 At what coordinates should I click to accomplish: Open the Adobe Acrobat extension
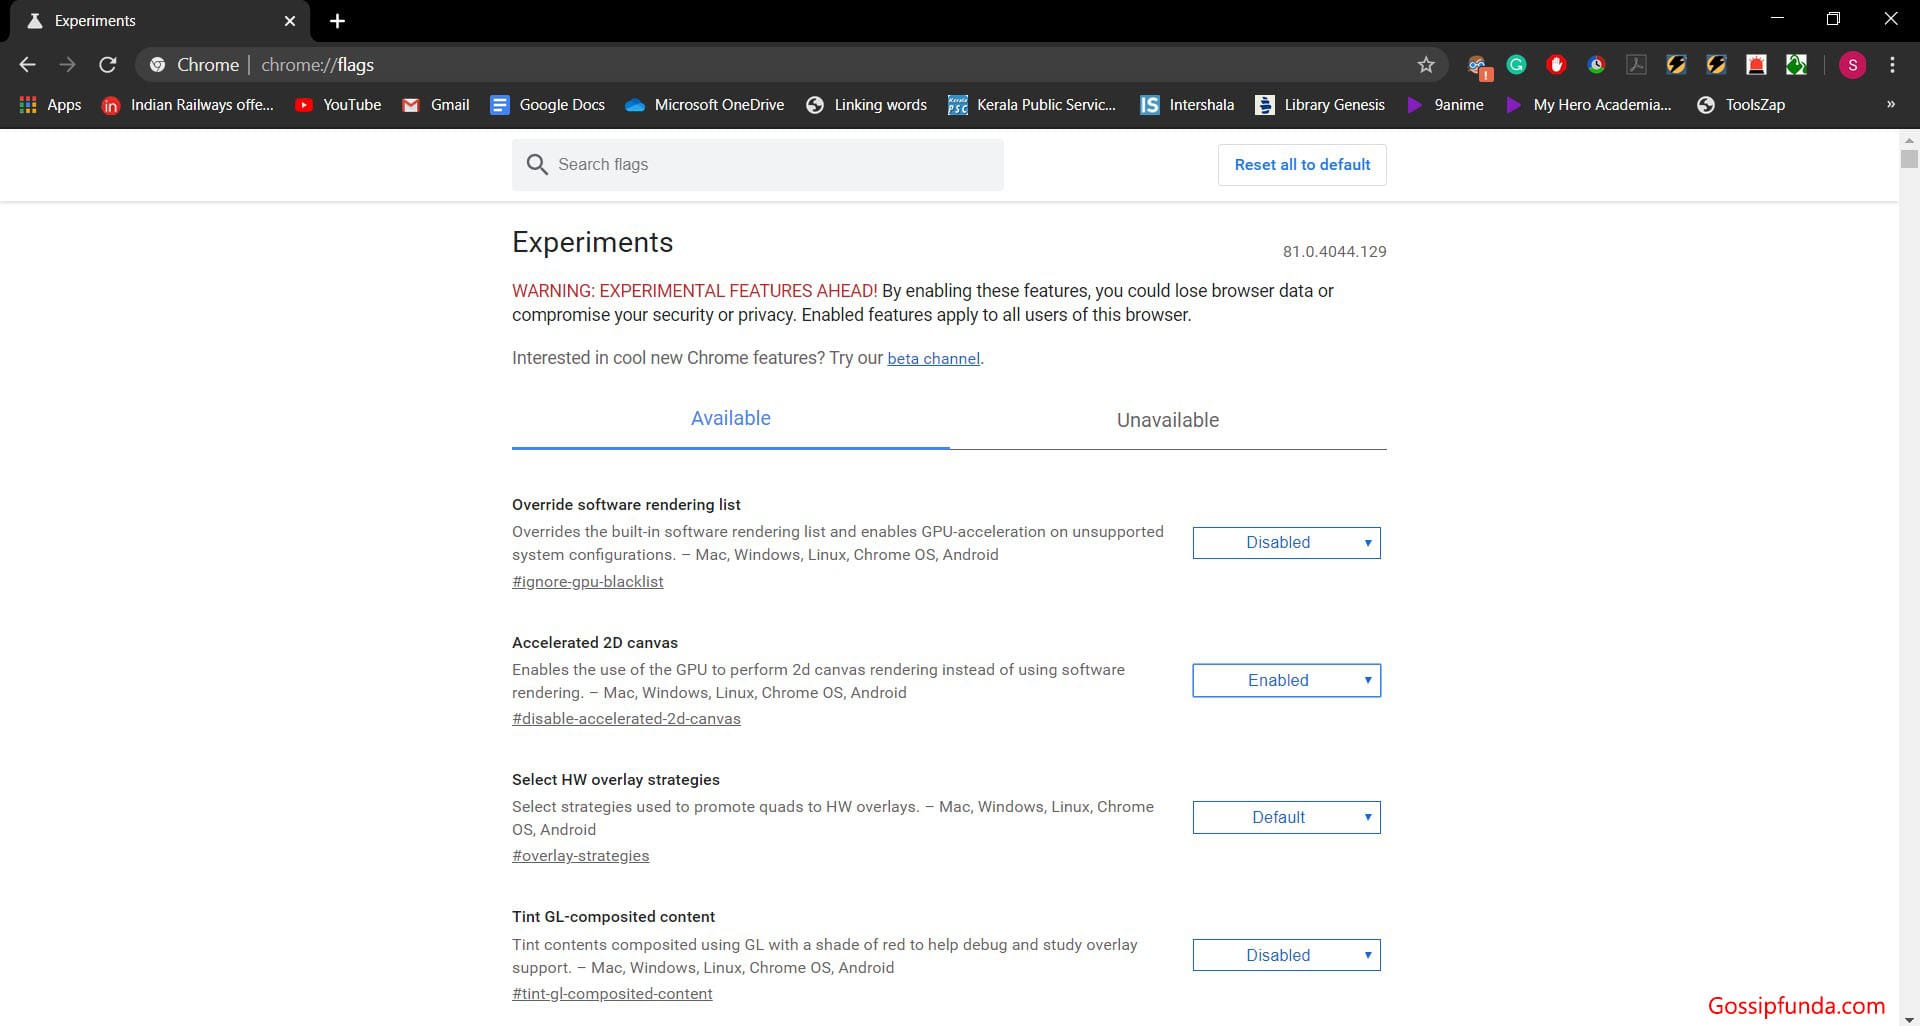click(1637, 65)
